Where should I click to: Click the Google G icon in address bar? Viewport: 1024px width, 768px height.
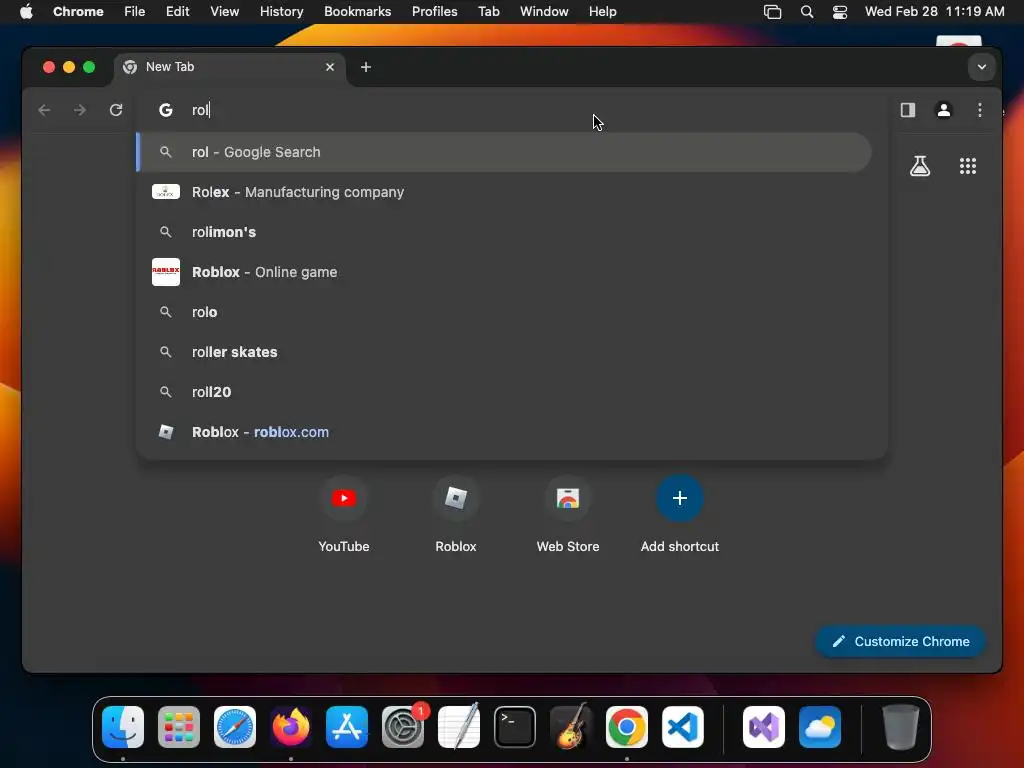click(166, 110)
